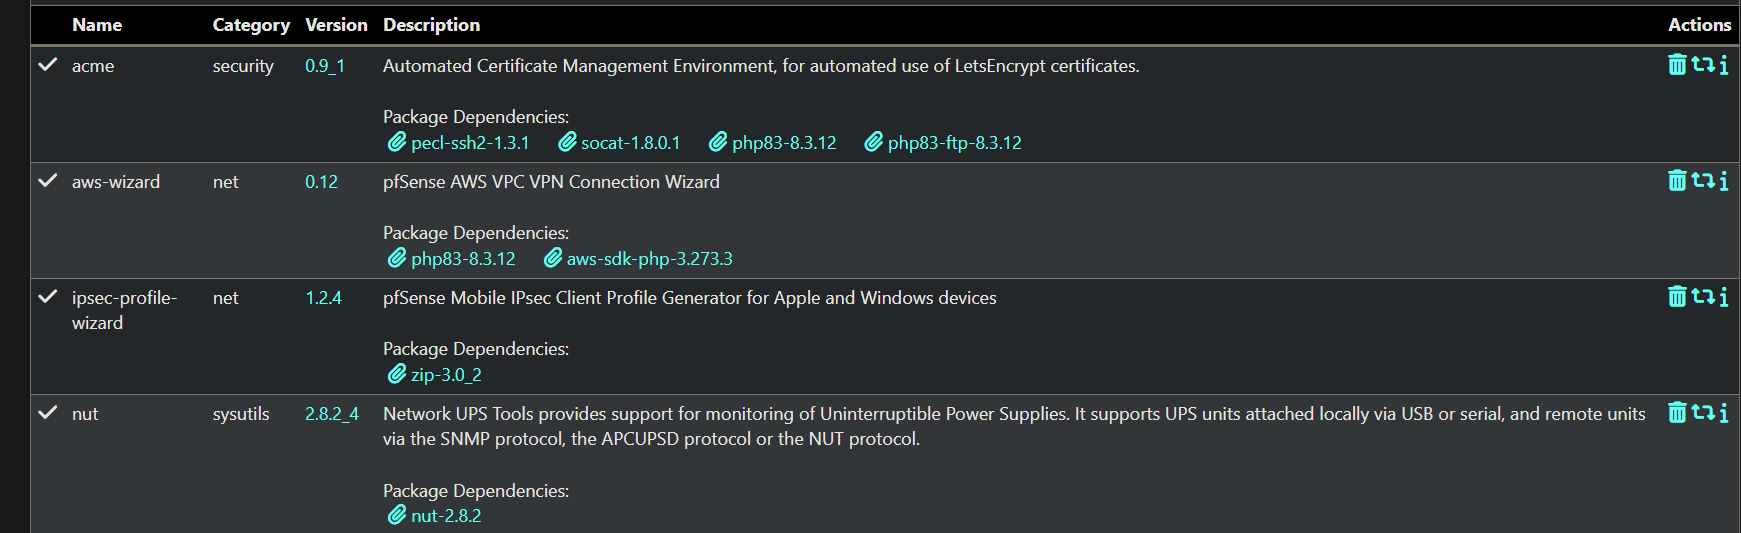Screen dimensions: 1741x533
Task: Open the pecl-ssh2-1.3.1 dependency link
Action: coord(459,143)
